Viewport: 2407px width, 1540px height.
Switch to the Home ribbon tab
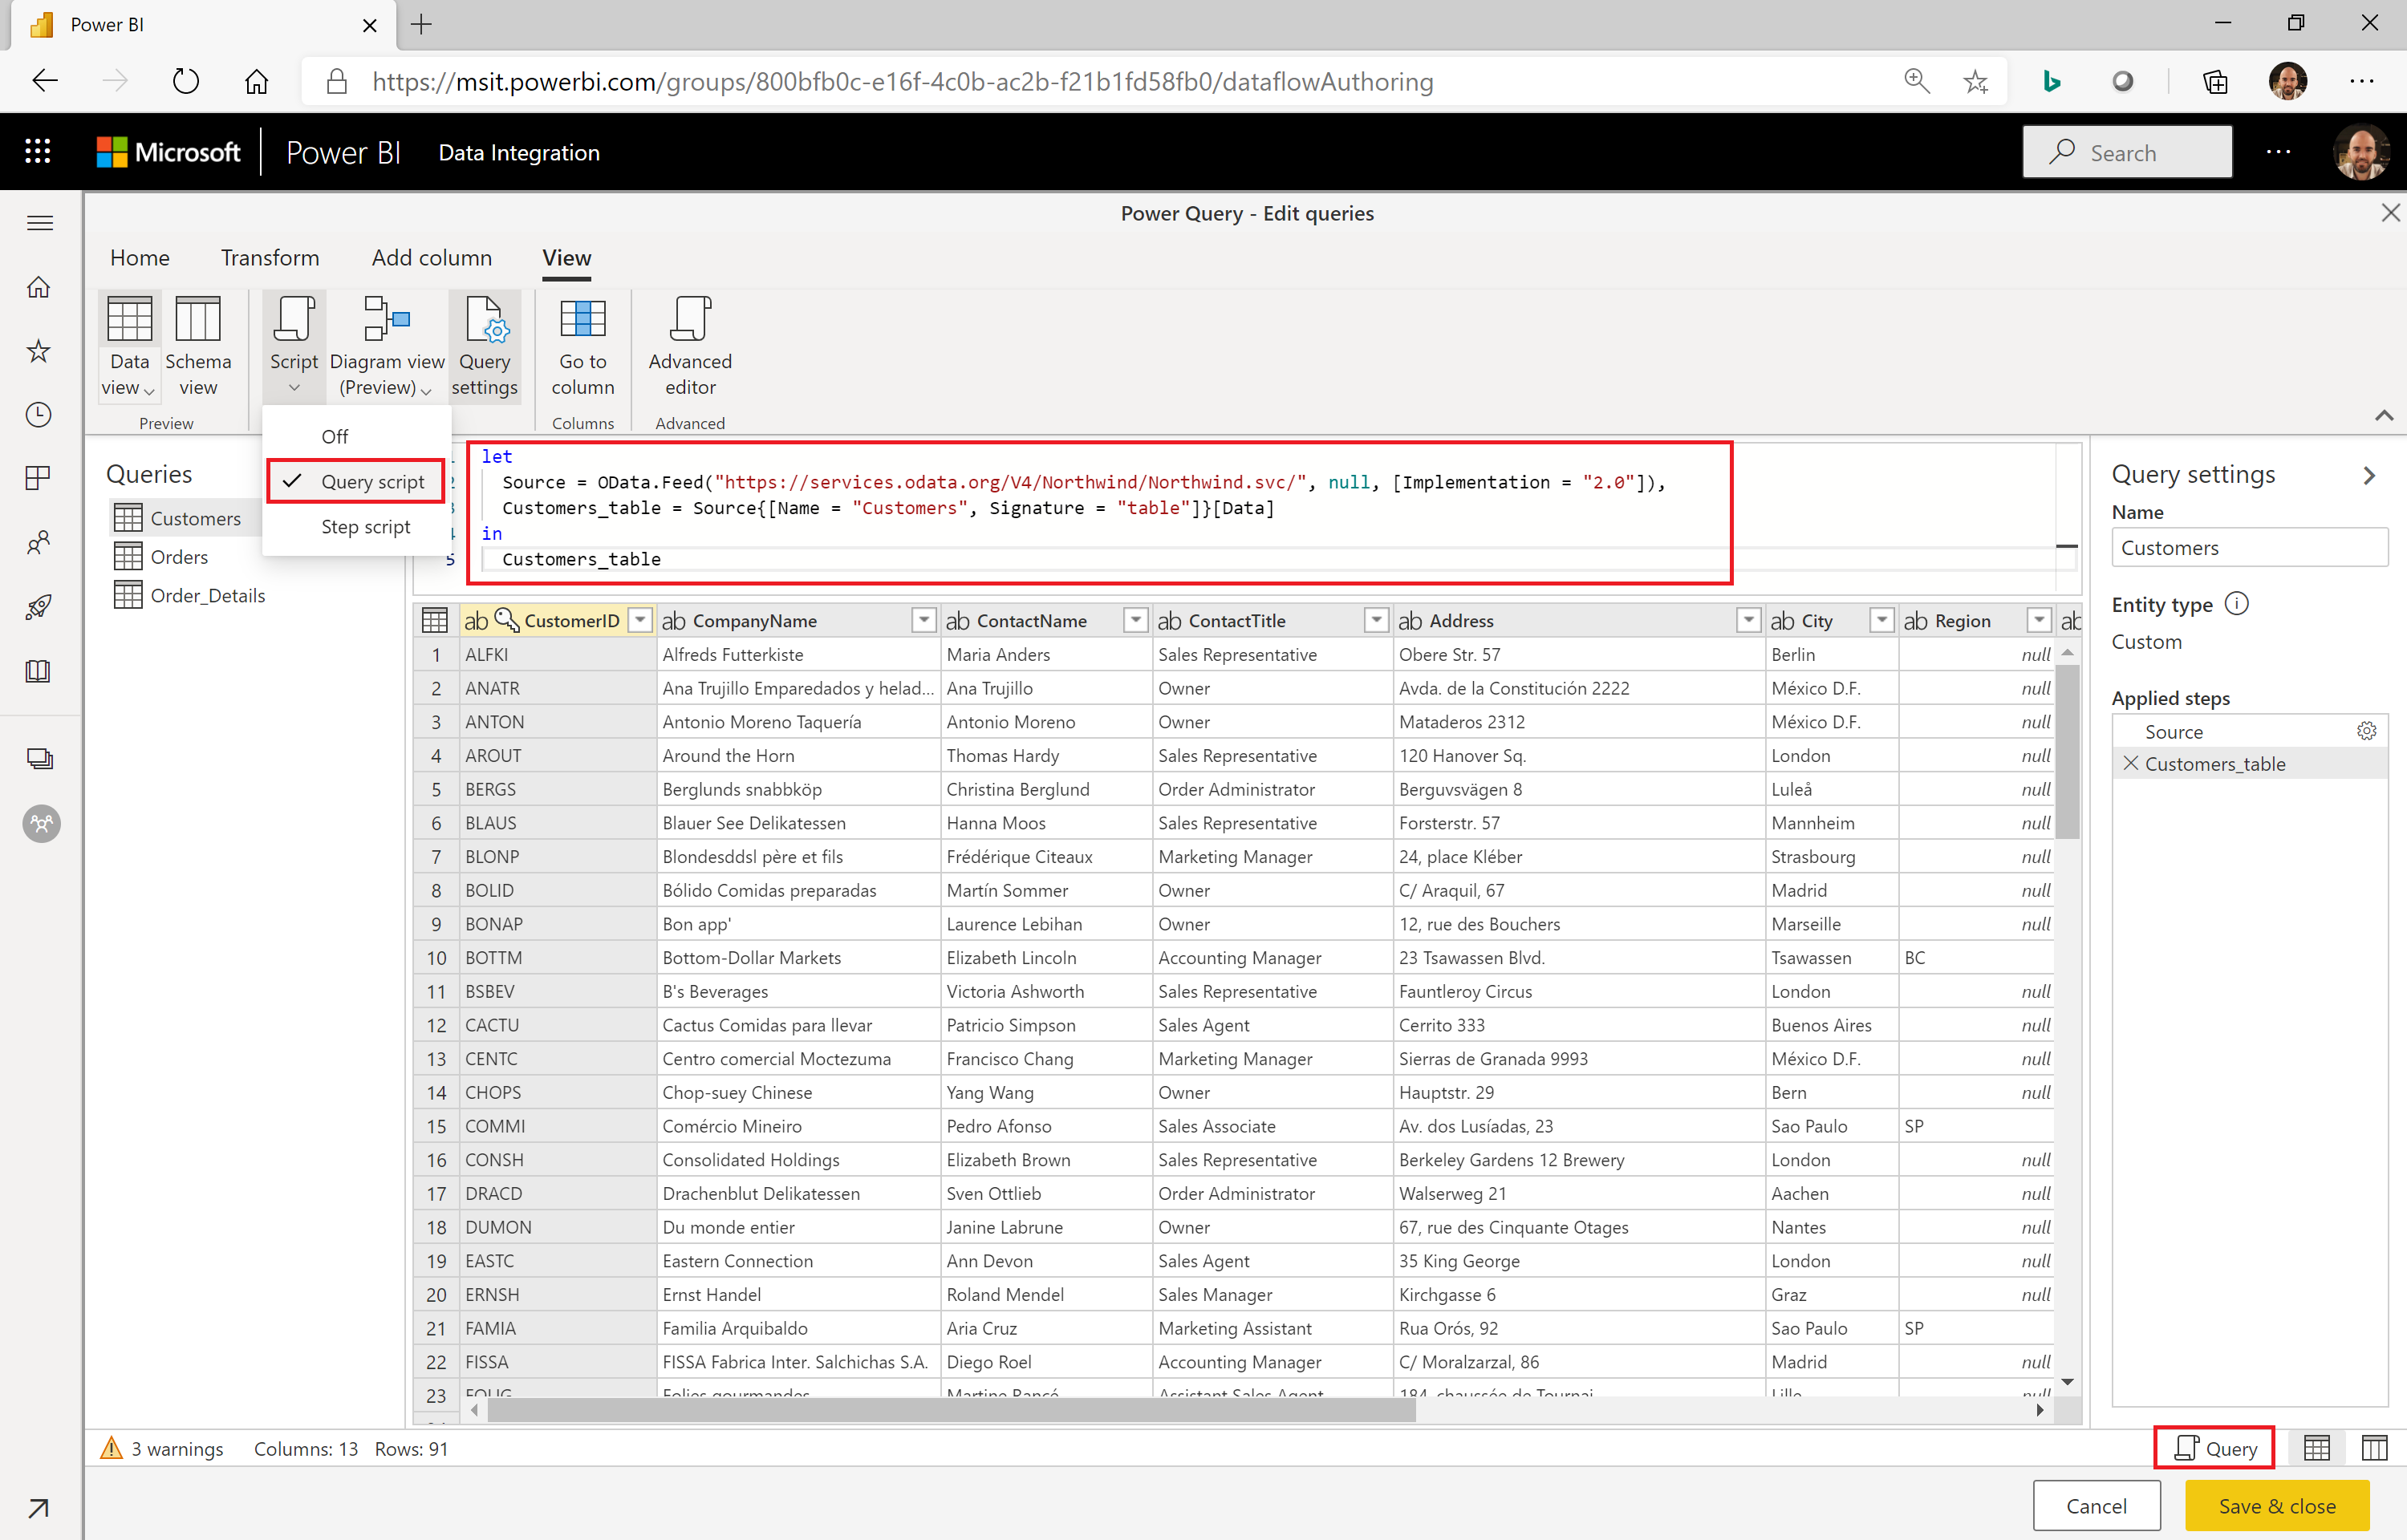[x=140, y=258]
